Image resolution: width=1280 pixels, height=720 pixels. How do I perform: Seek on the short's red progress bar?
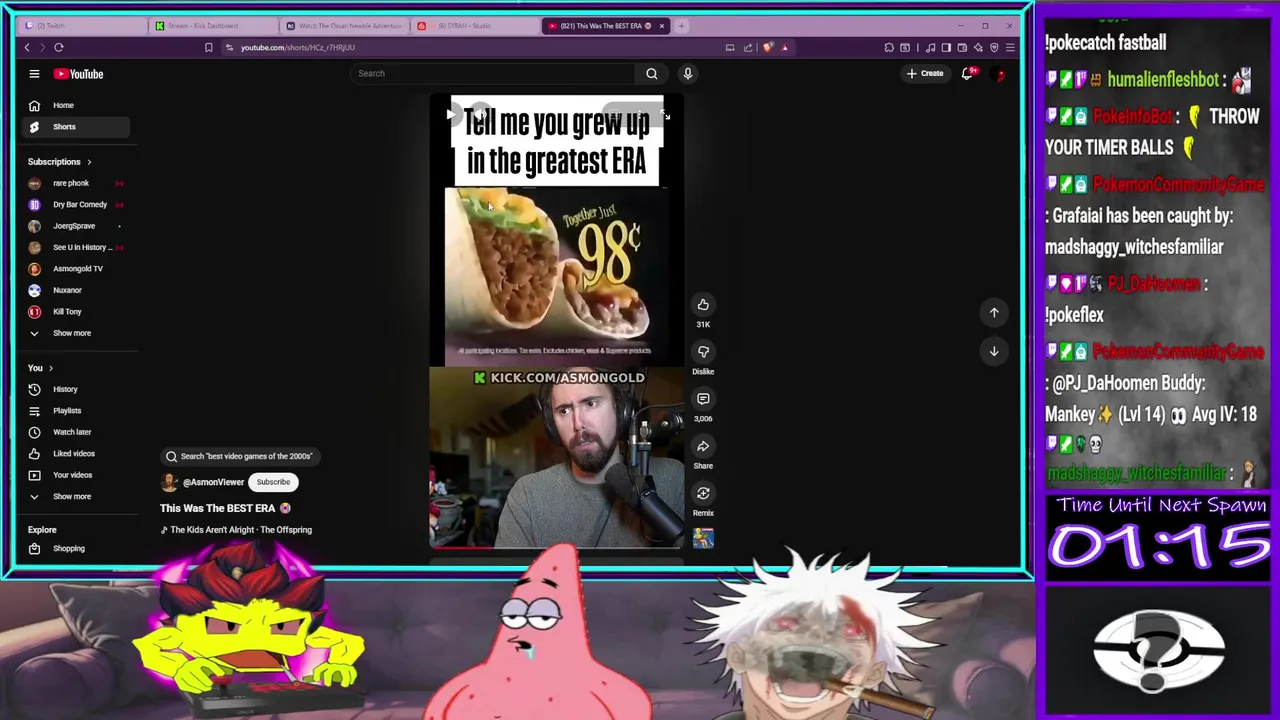[556, 548]
